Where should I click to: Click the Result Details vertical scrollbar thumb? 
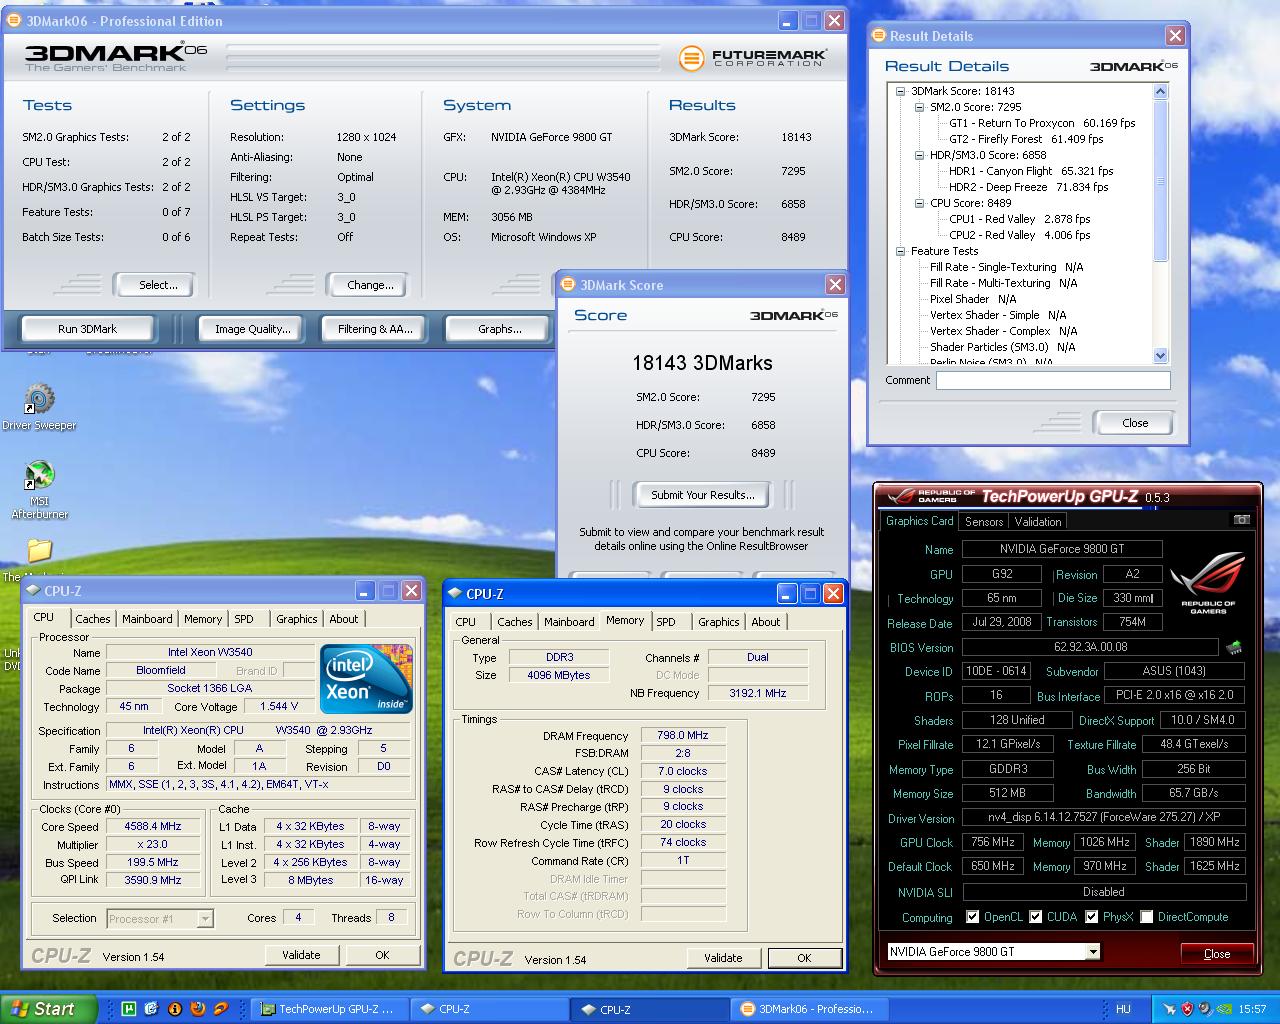point(1160,179)
